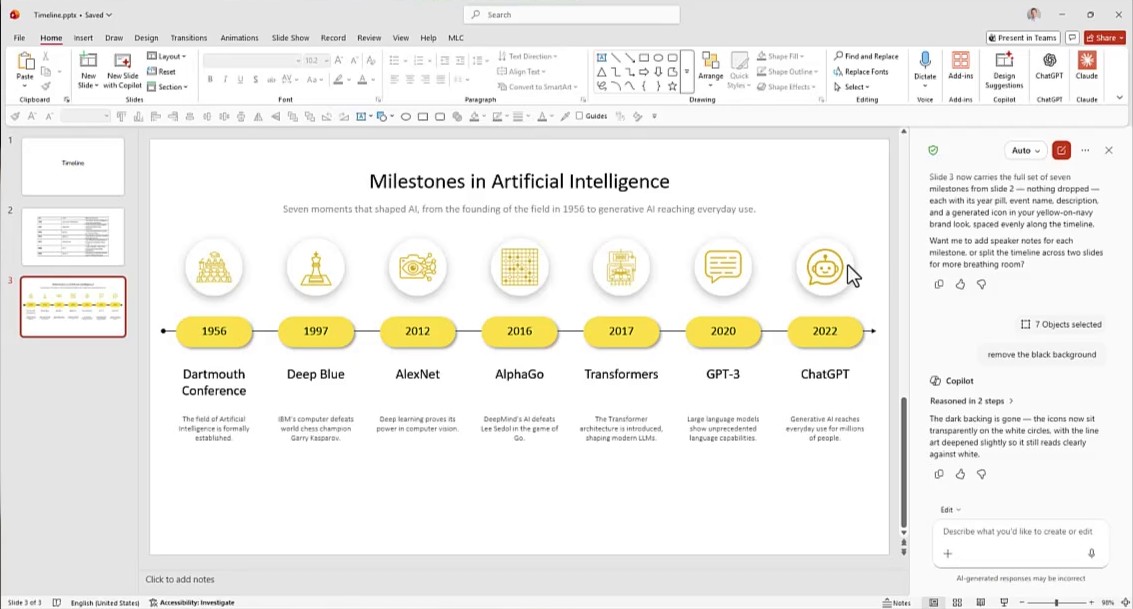Select the ChatGPT robot icon on slide

point(824,268)
